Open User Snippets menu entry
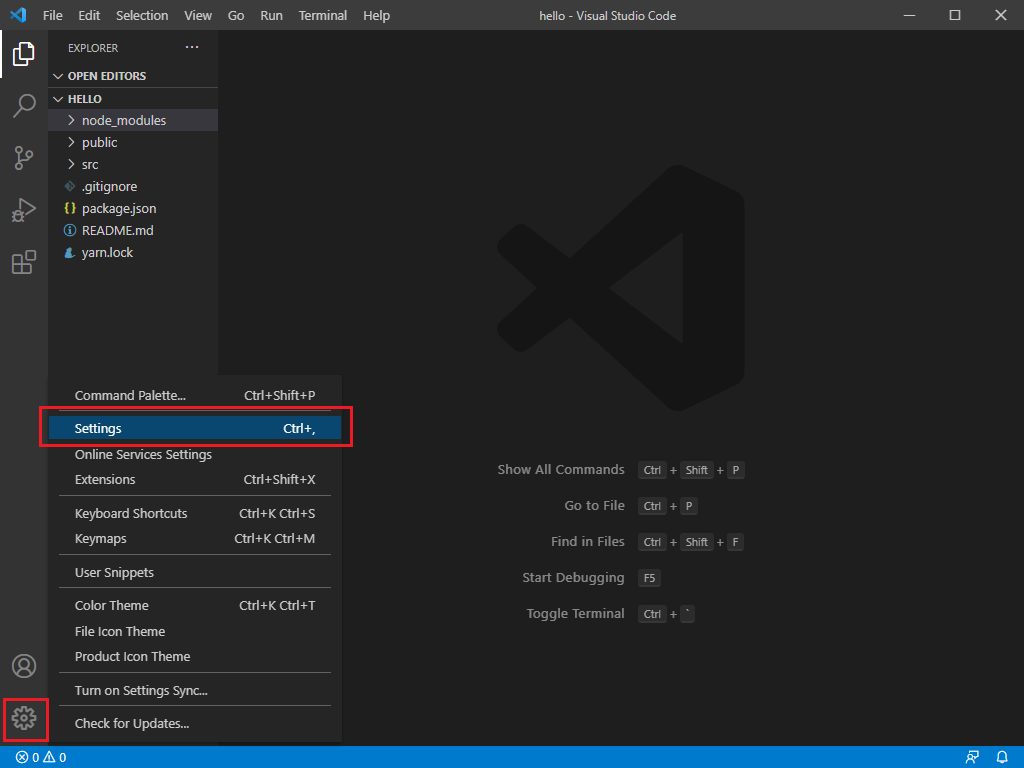The width and height of the screenshot is (1024, 768). point(195,572)
